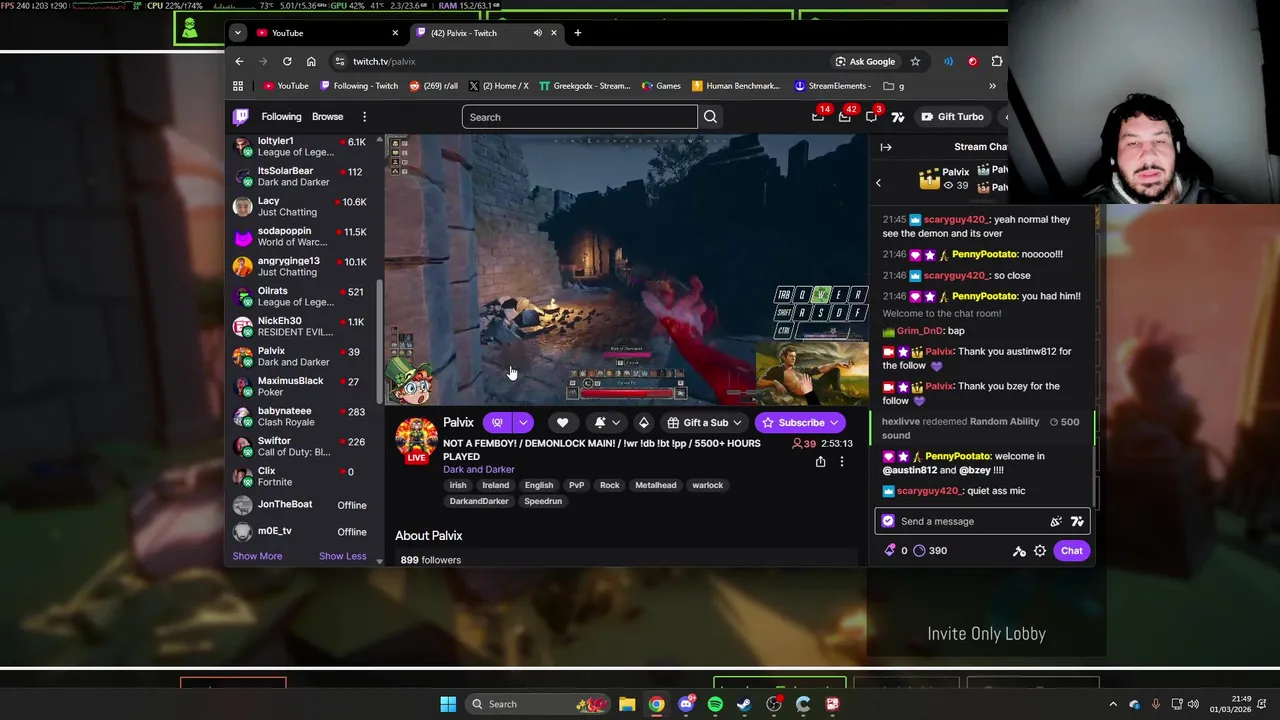The height and width of the screenshot is (720, 1280).
Task: Click the Gift Turbo button
Action: pos(952,117)
